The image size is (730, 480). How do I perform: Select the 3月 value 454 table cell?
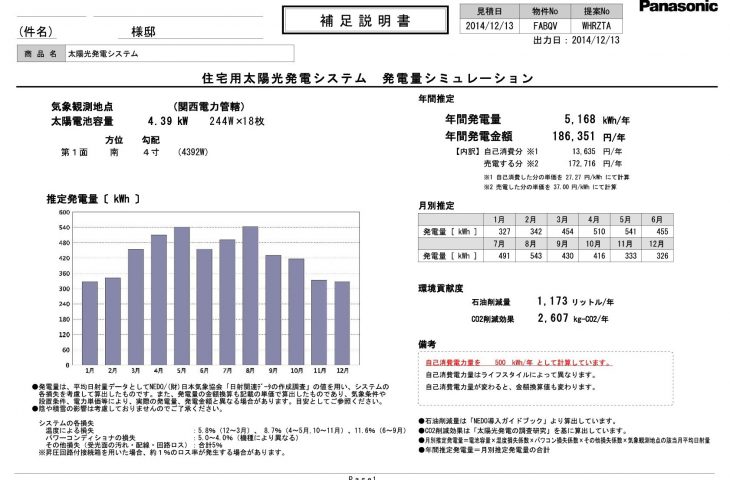click(562, 231)
